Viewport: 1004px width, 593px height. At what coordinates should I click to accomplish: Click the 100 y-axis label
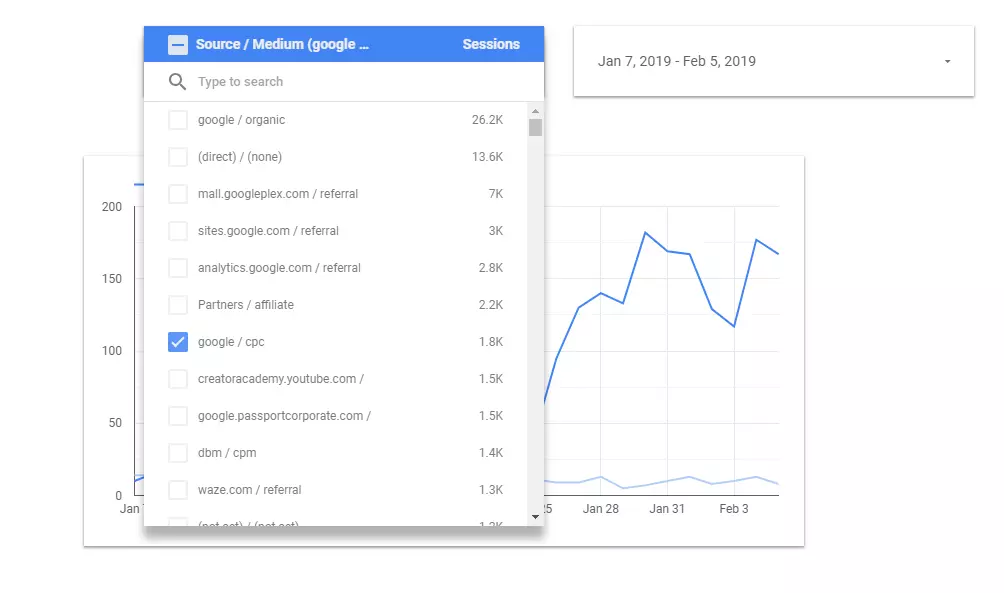[111, 351]
